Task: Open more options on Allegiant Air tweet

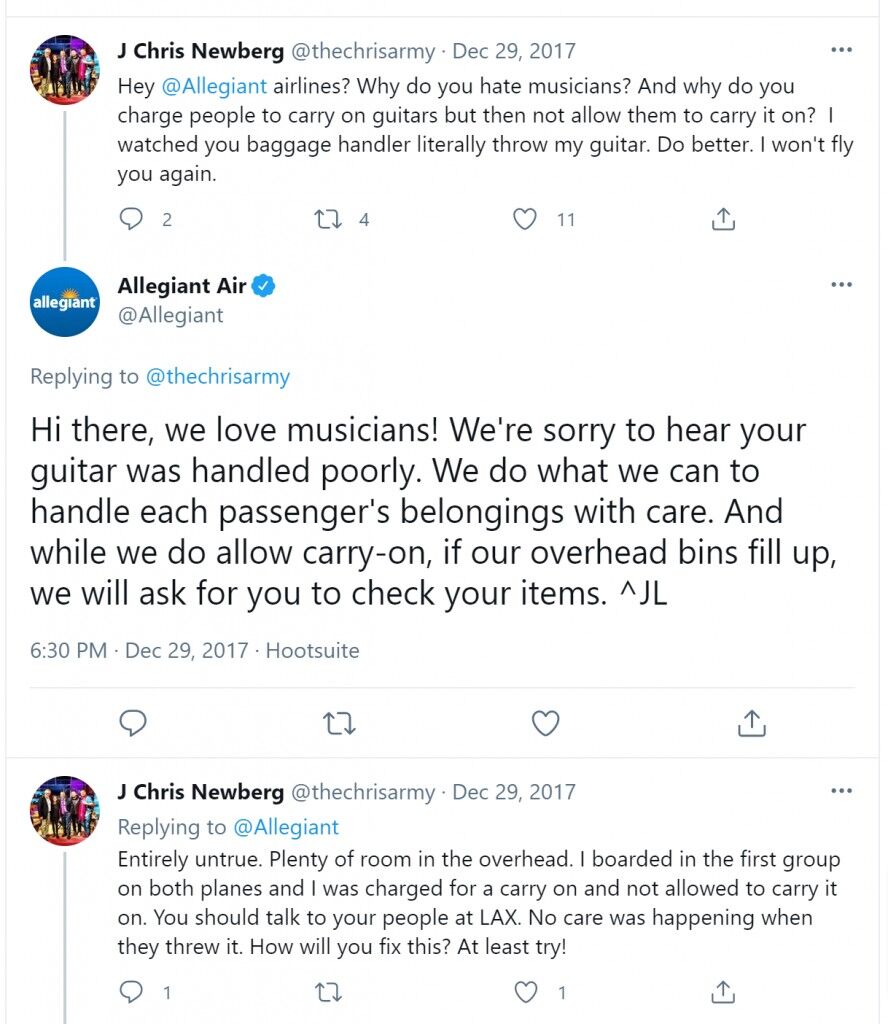Action: pyautogui.click(x=841, y=284)
